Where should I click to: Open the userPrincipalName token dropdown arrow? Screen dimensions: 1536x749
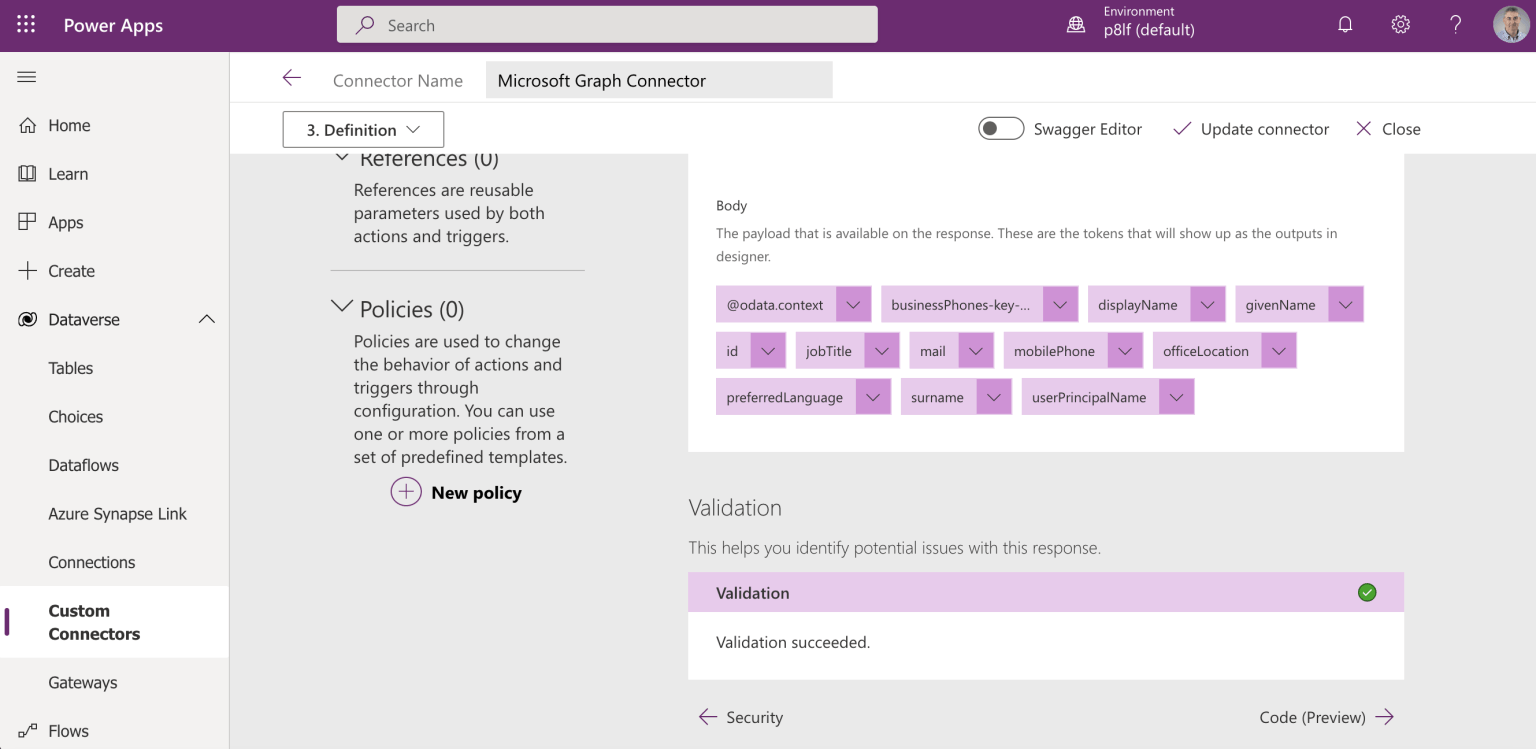coord(1177,397)
